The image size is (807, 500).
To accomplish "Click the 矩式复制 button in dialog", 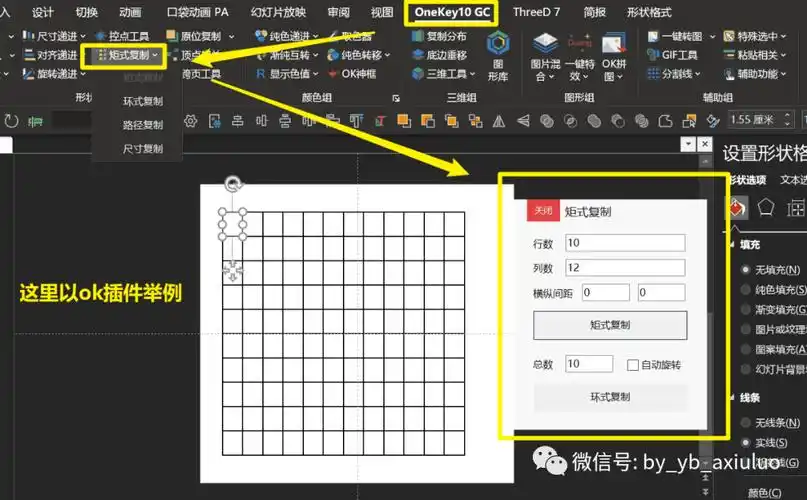I will tap(610, 325).
